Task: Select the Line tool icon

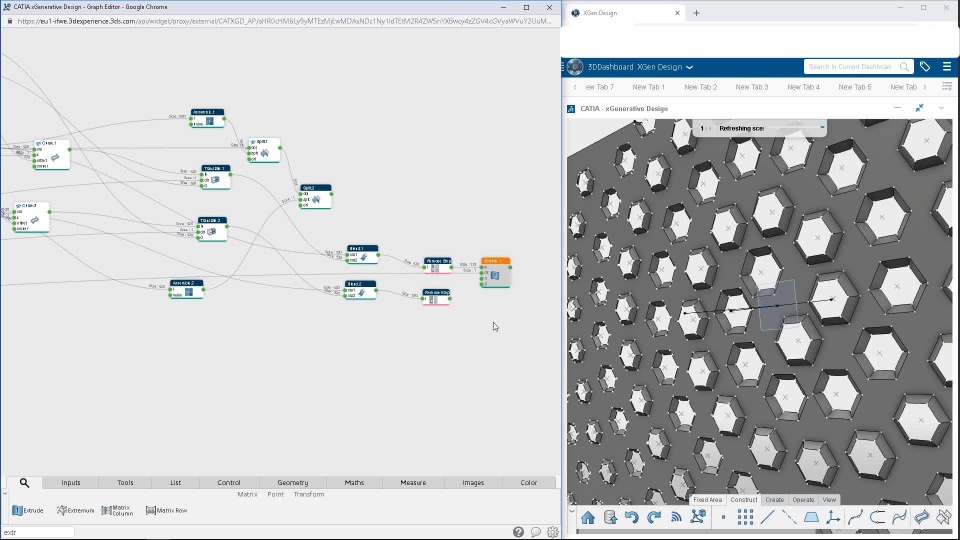Action: 767,517
